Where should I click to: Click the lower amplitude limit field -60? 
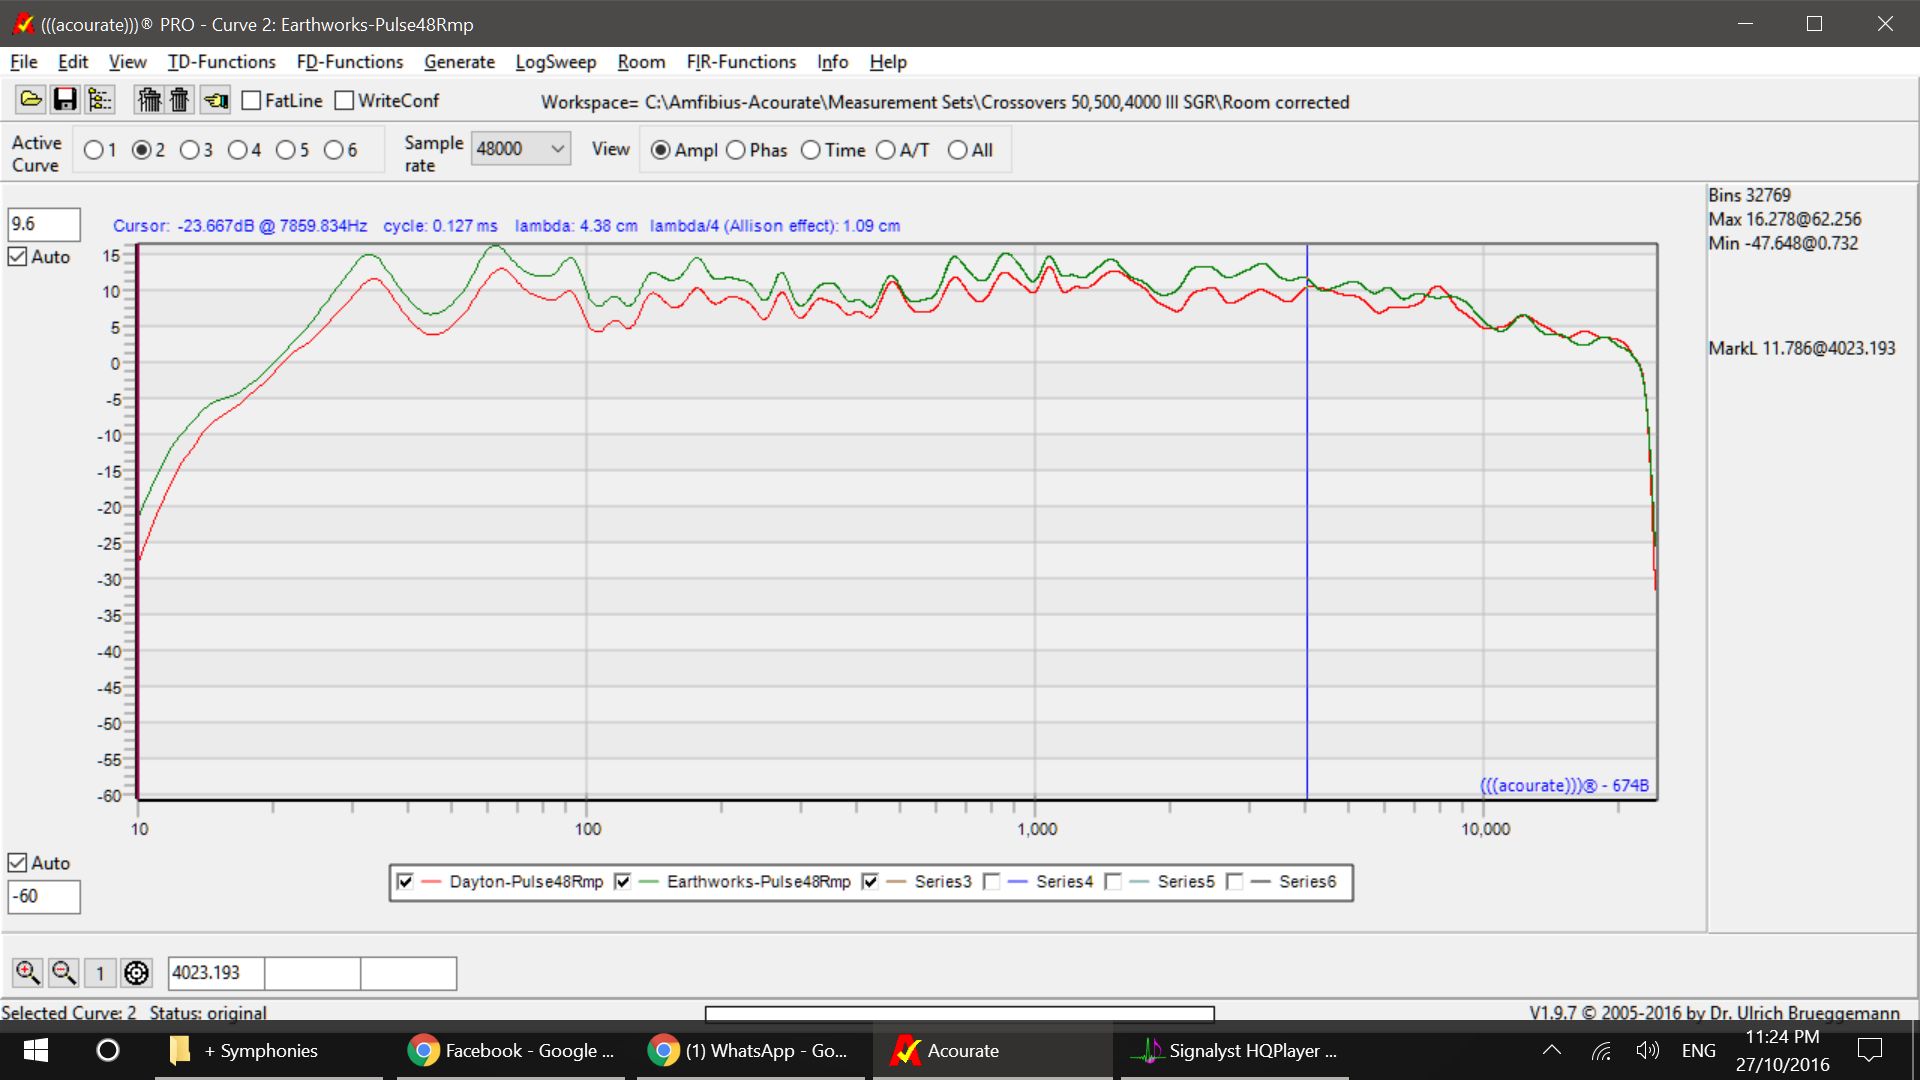[x=44, y=896]
